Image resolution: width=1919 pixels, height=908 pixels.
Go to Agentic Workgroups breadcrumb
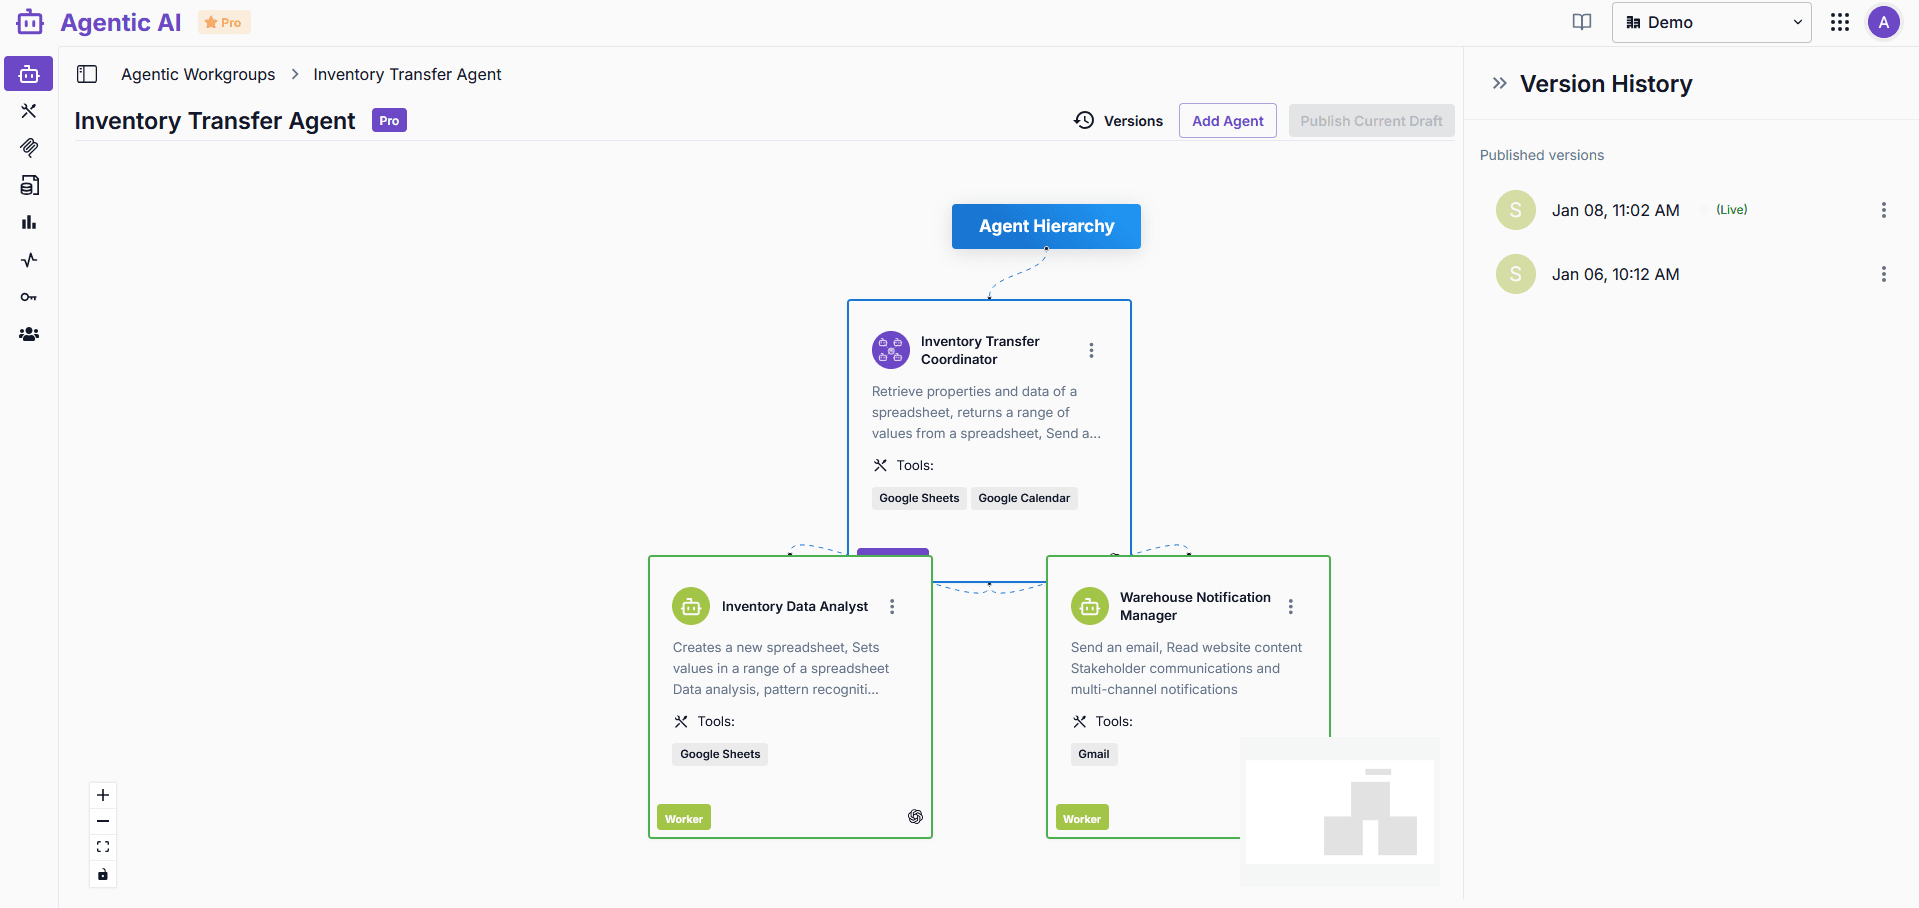click(198, 74)
